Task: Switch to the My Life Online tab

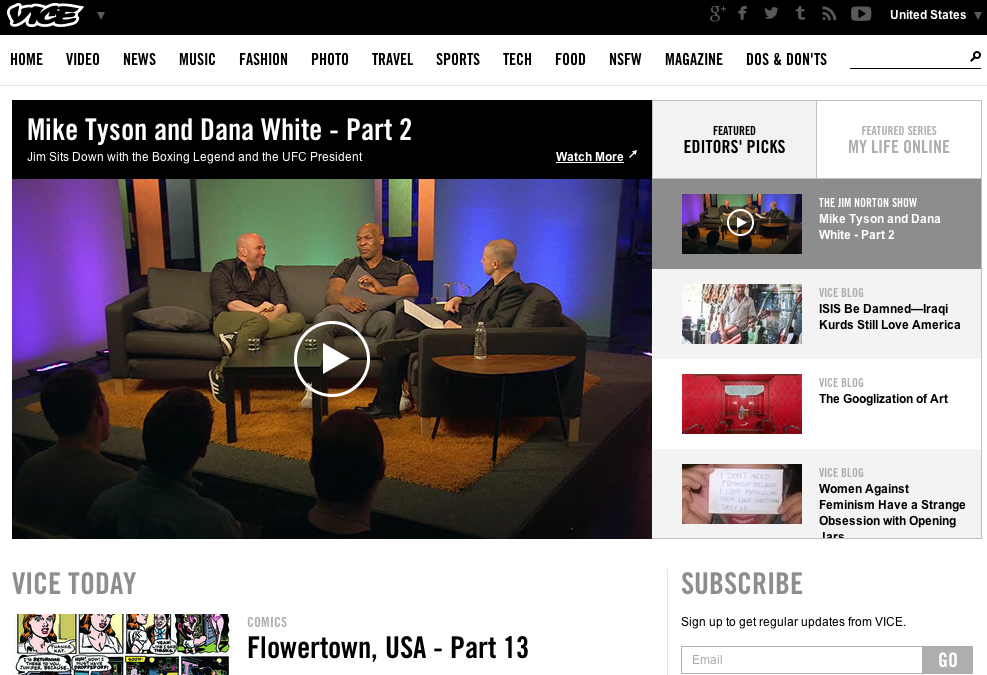Action: [898, 140]
